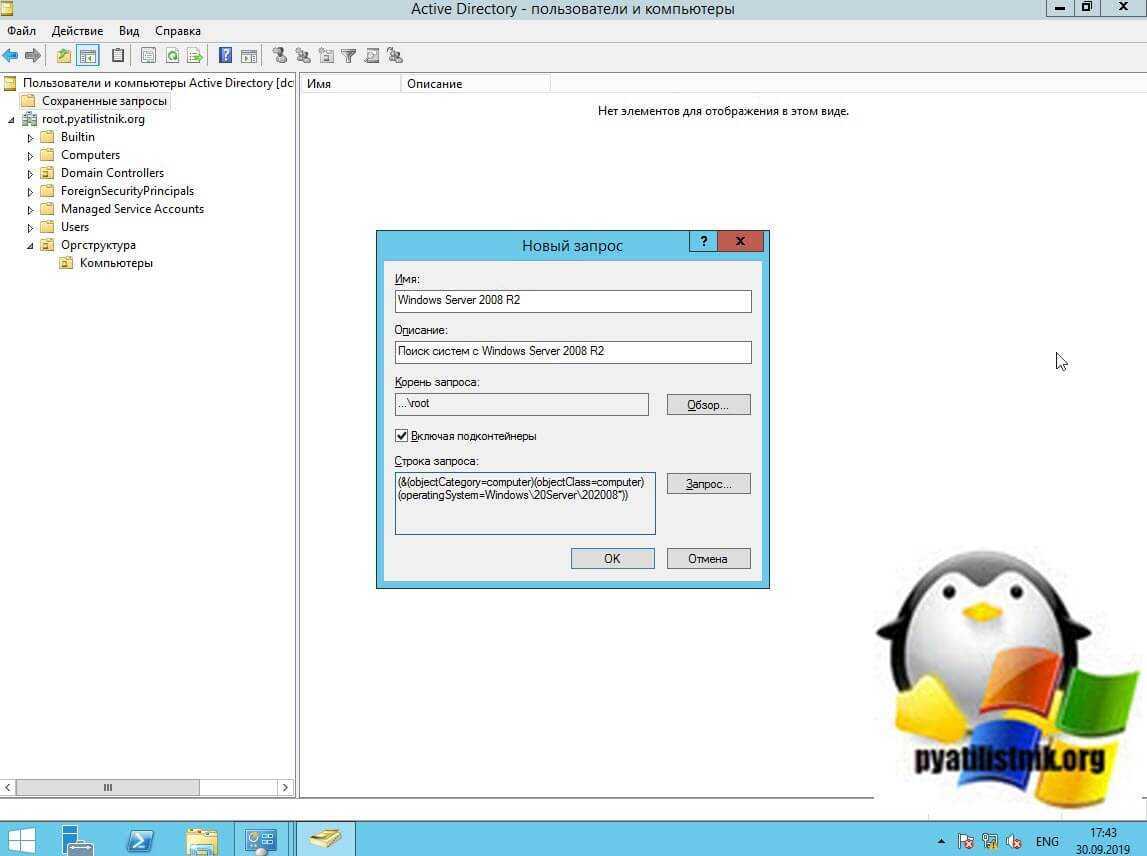Create new organizational unit icon

click(326, 56)
